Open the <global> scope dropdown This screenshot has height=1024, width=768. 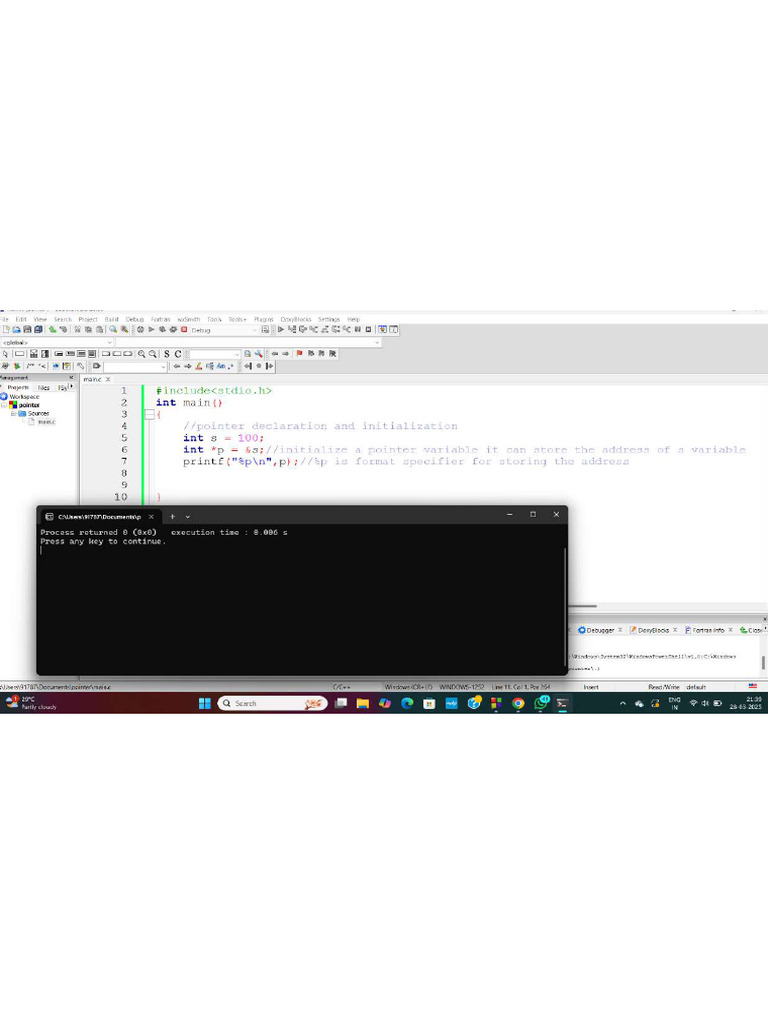(x=57, y=342)
